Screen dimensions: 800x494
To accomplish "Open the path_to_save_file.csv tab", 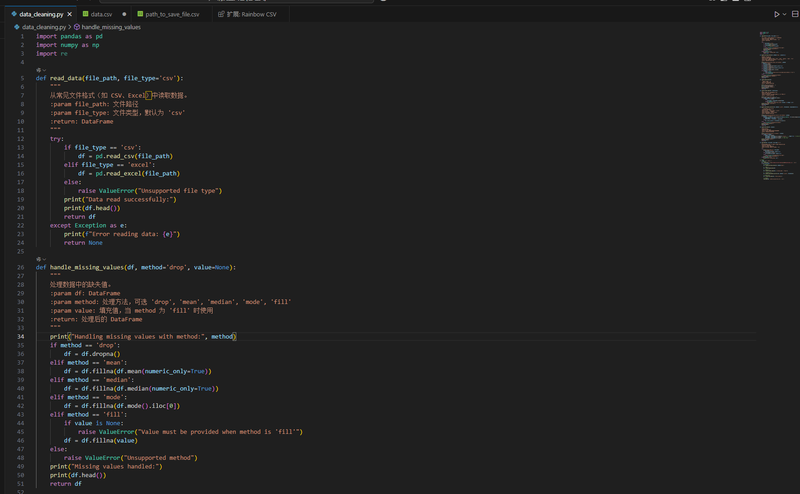I will (x=172, y=14).
